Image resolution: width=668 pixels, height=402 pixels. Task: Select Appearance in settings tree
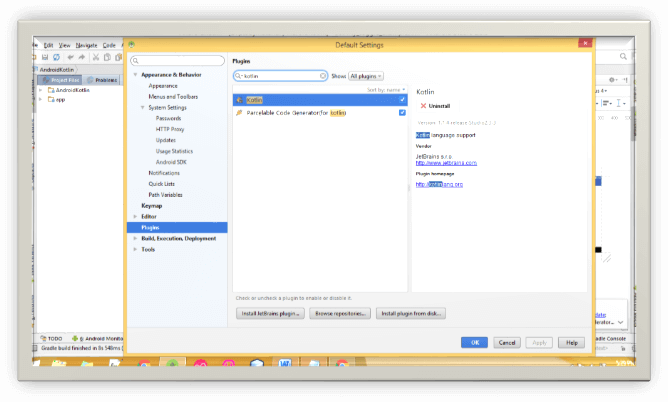point(163,86)
